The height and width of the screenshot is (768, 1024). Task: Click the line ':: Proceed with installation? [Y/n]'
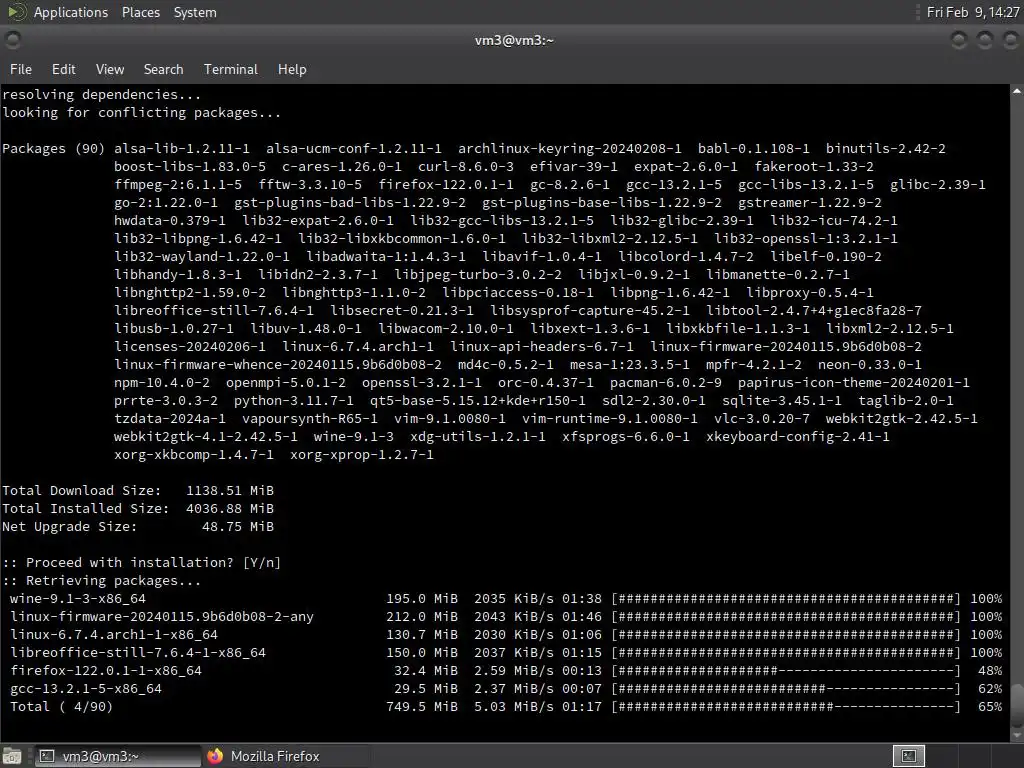(142, 562)
